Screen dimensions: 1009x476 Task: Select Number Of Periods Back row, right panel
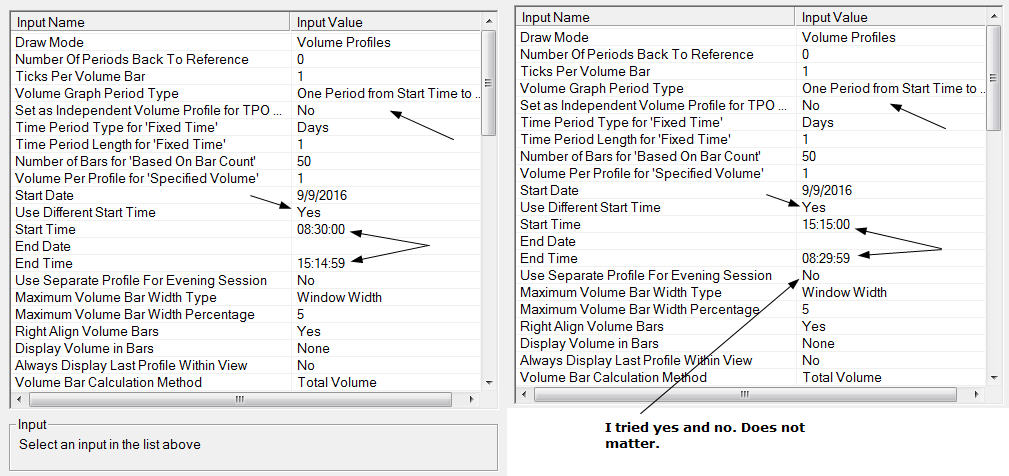pos(751,55)
